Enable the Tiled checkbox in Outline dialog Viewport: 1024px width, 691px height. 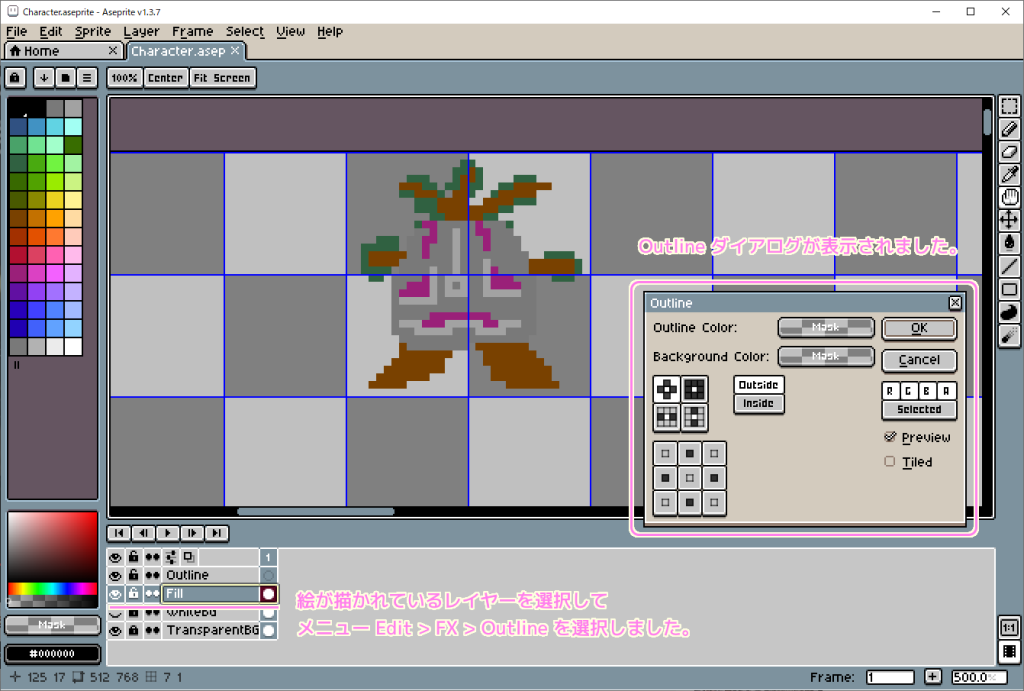(x=889, y=461)
